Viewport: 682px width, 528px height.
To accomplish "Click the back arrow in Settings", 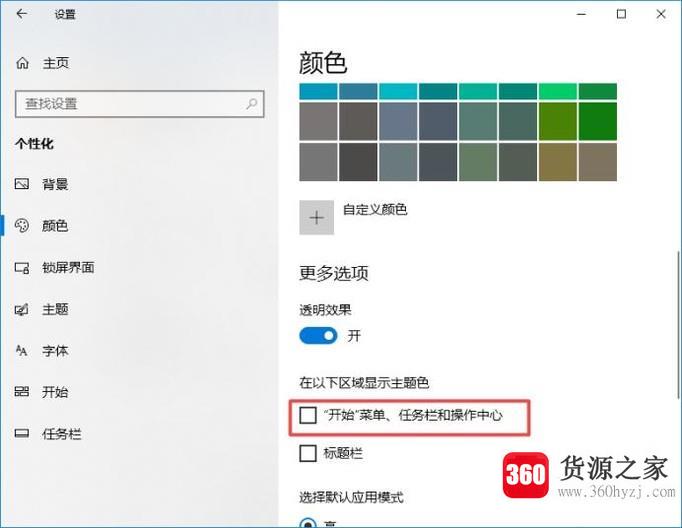I will [x=22, y=14].
